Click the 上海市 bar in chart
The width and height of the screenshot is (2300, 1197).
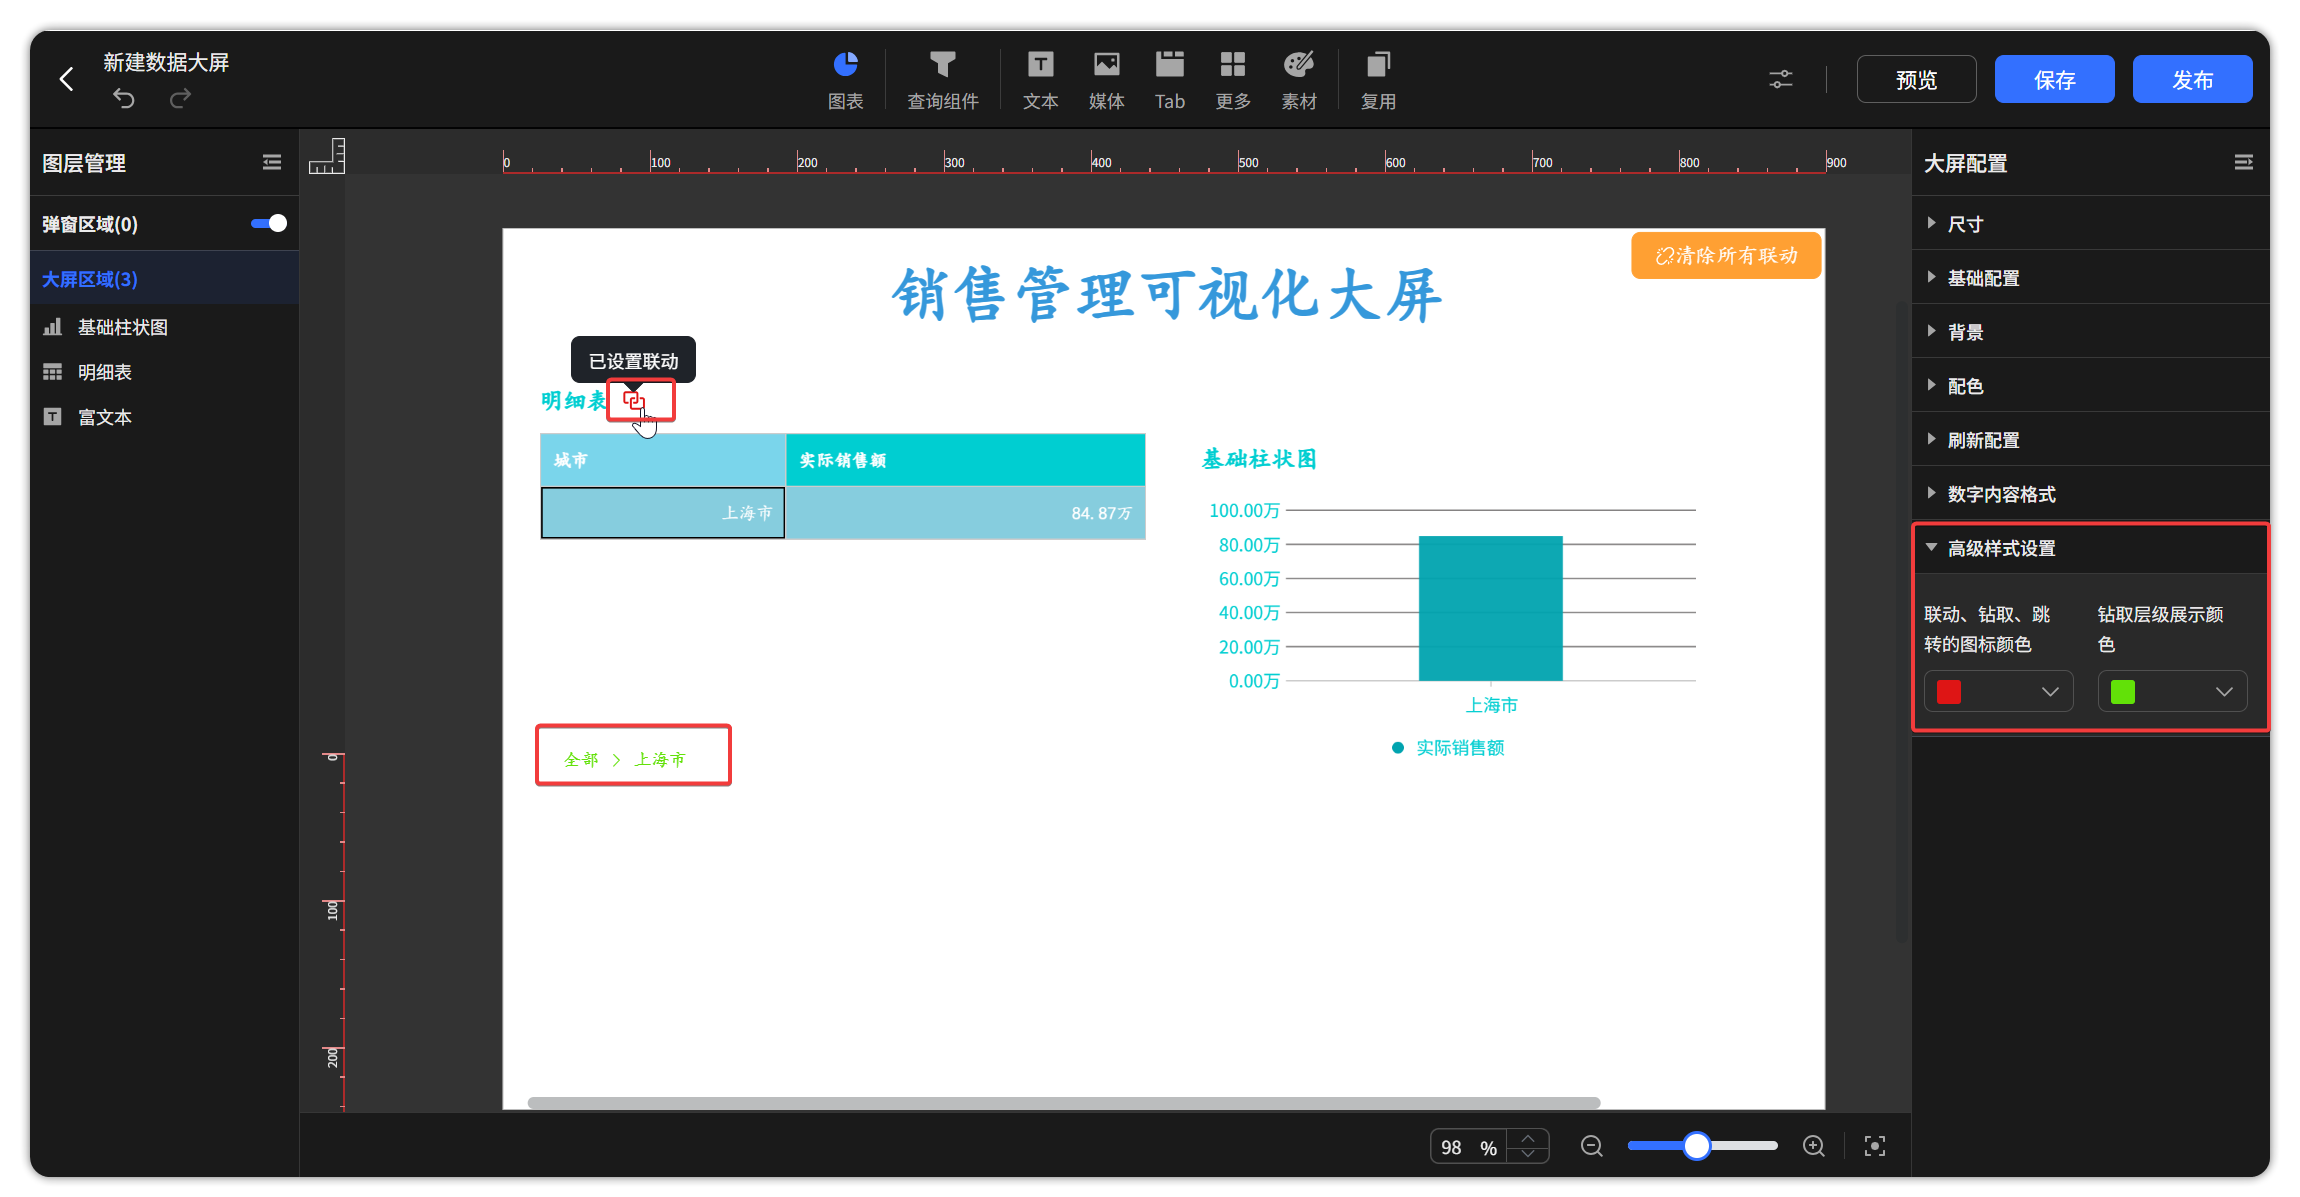[1490, 608]
